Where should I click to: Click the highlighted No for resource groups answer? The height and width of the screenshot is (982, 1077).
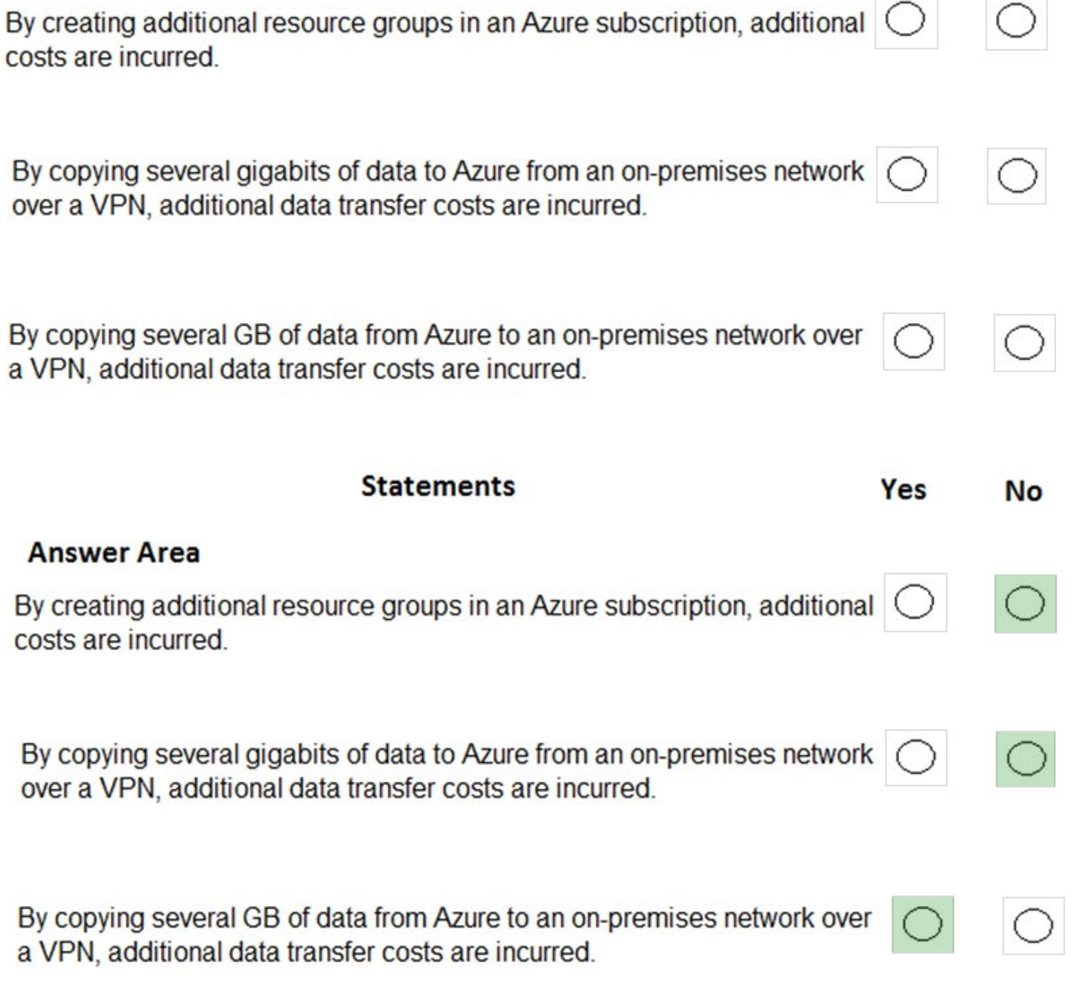coord(1024,601)
